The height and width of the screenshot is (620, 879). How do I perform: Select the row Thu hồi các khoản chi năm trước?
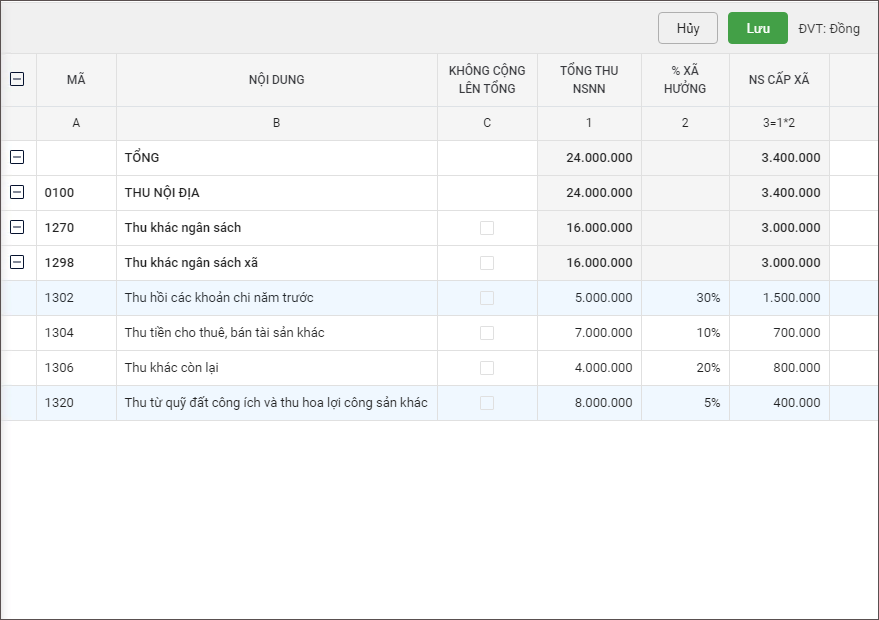coord(219,298)
